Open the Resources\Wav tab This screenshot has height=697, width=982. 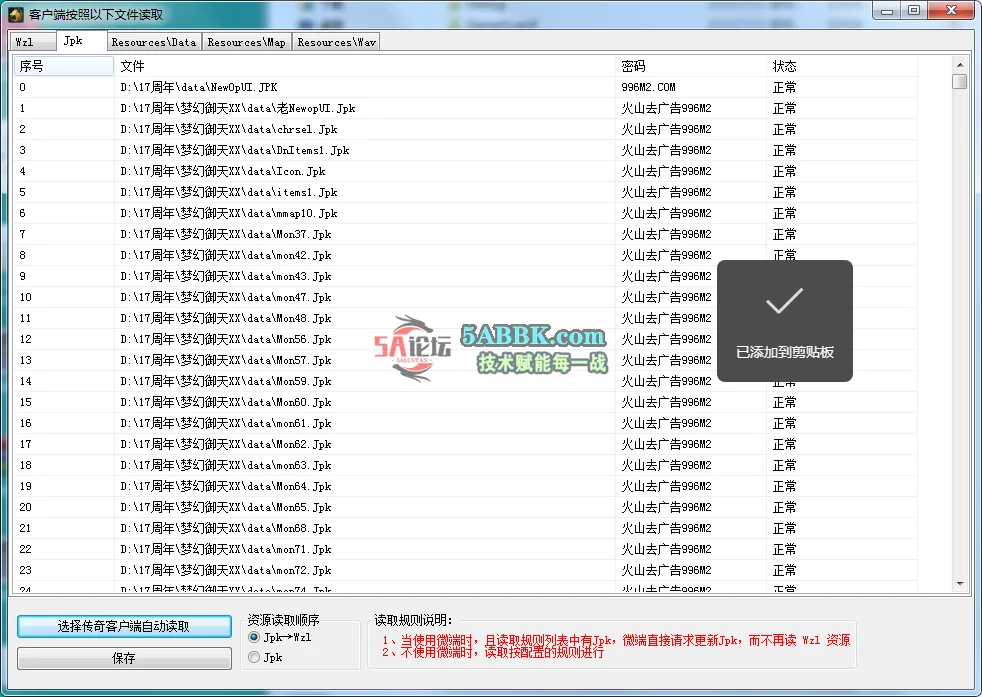[x=336, y=42]
